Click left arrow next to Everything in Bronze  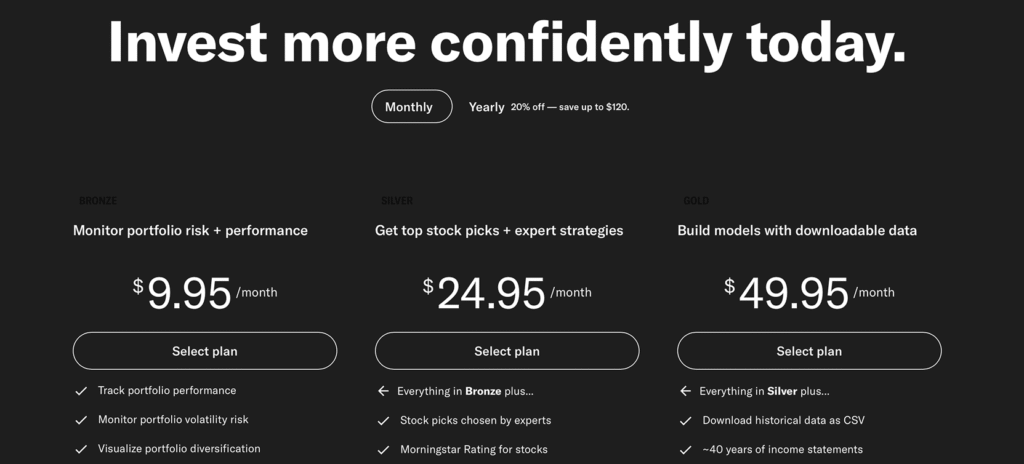coord(383,391)
